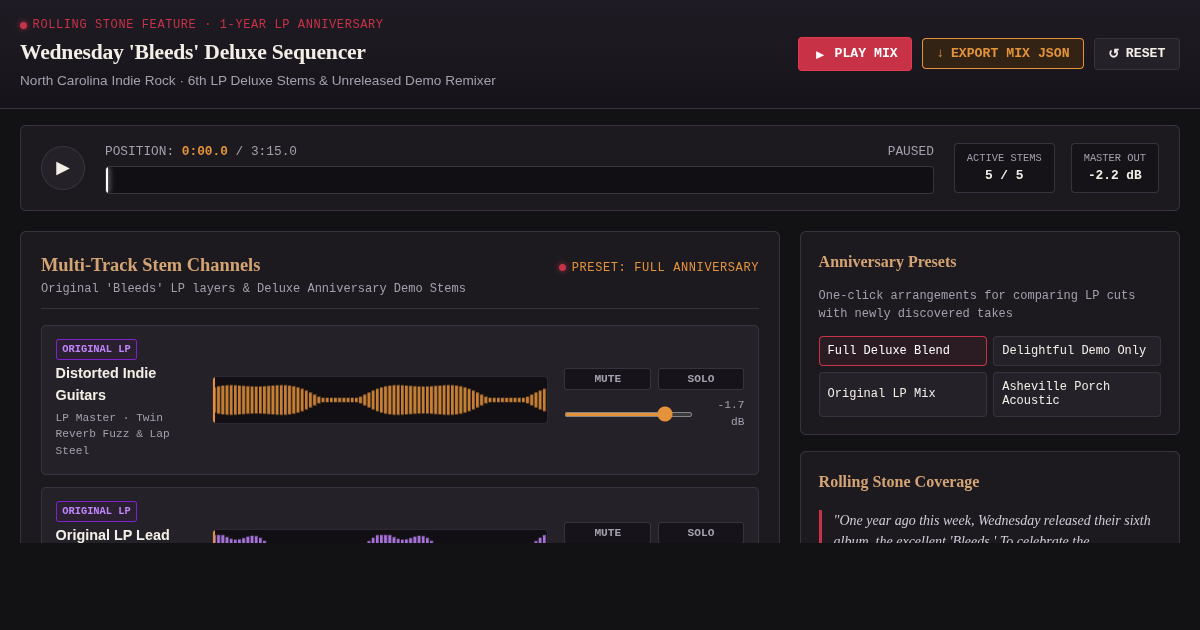Viewport: 1200px width, 630px height.
Task: Click the Distorted Indie Guitars waveform
Action: 380,400
